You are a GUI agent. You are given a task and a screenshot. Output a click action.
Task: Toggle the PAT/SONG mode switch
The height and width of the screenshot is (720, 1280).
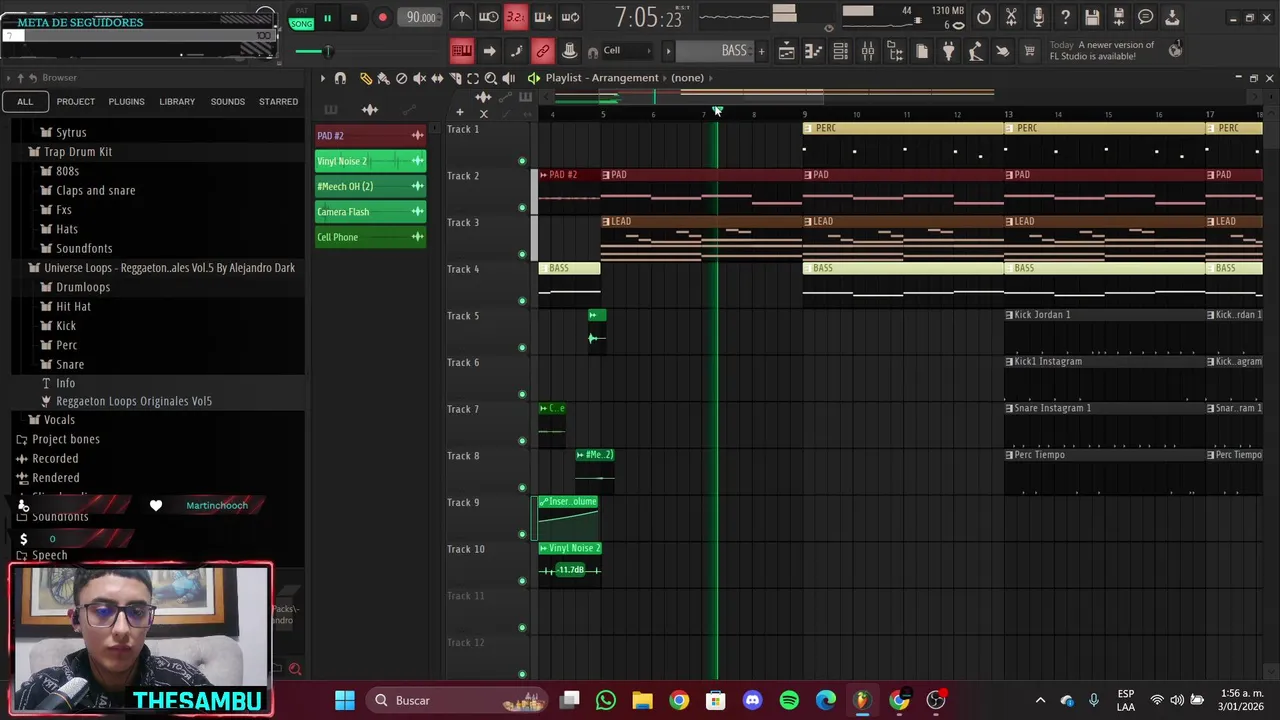pos(301,19)
